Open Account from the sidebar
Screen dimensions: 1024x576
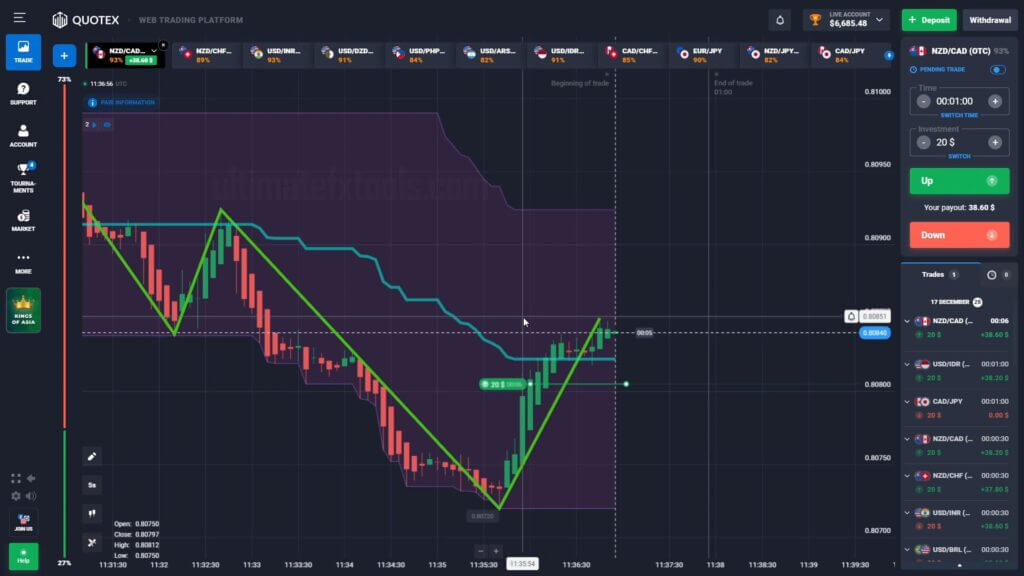(24, 136)
